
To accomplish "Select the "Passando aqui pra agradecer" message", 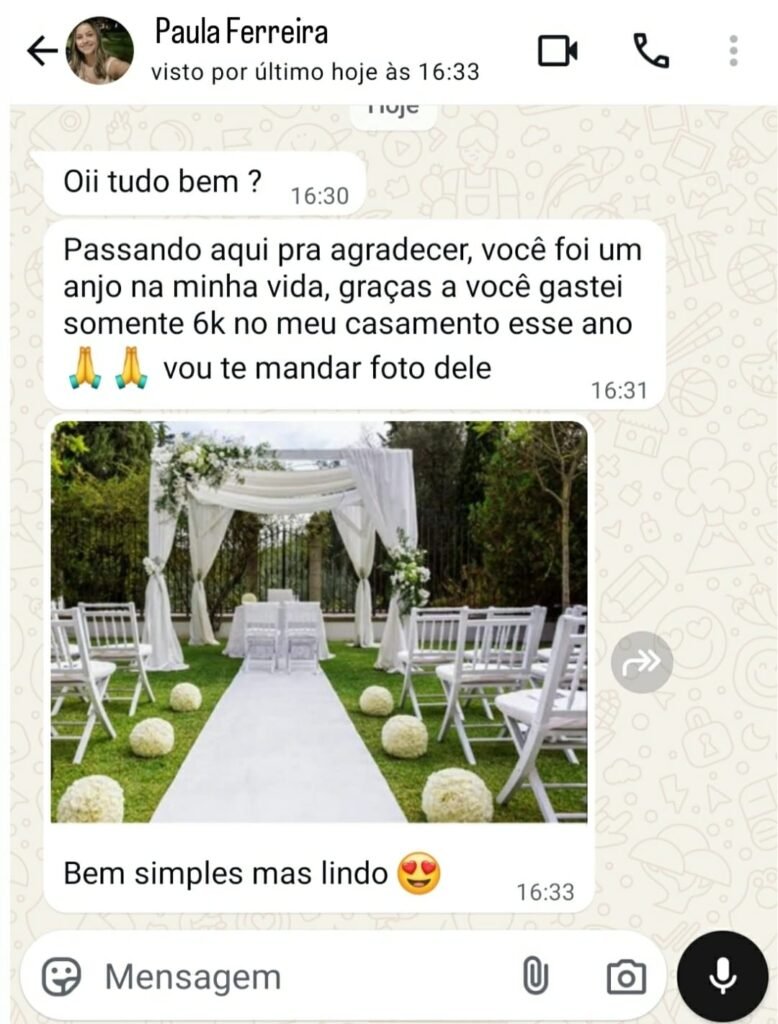I will [355, 315].
